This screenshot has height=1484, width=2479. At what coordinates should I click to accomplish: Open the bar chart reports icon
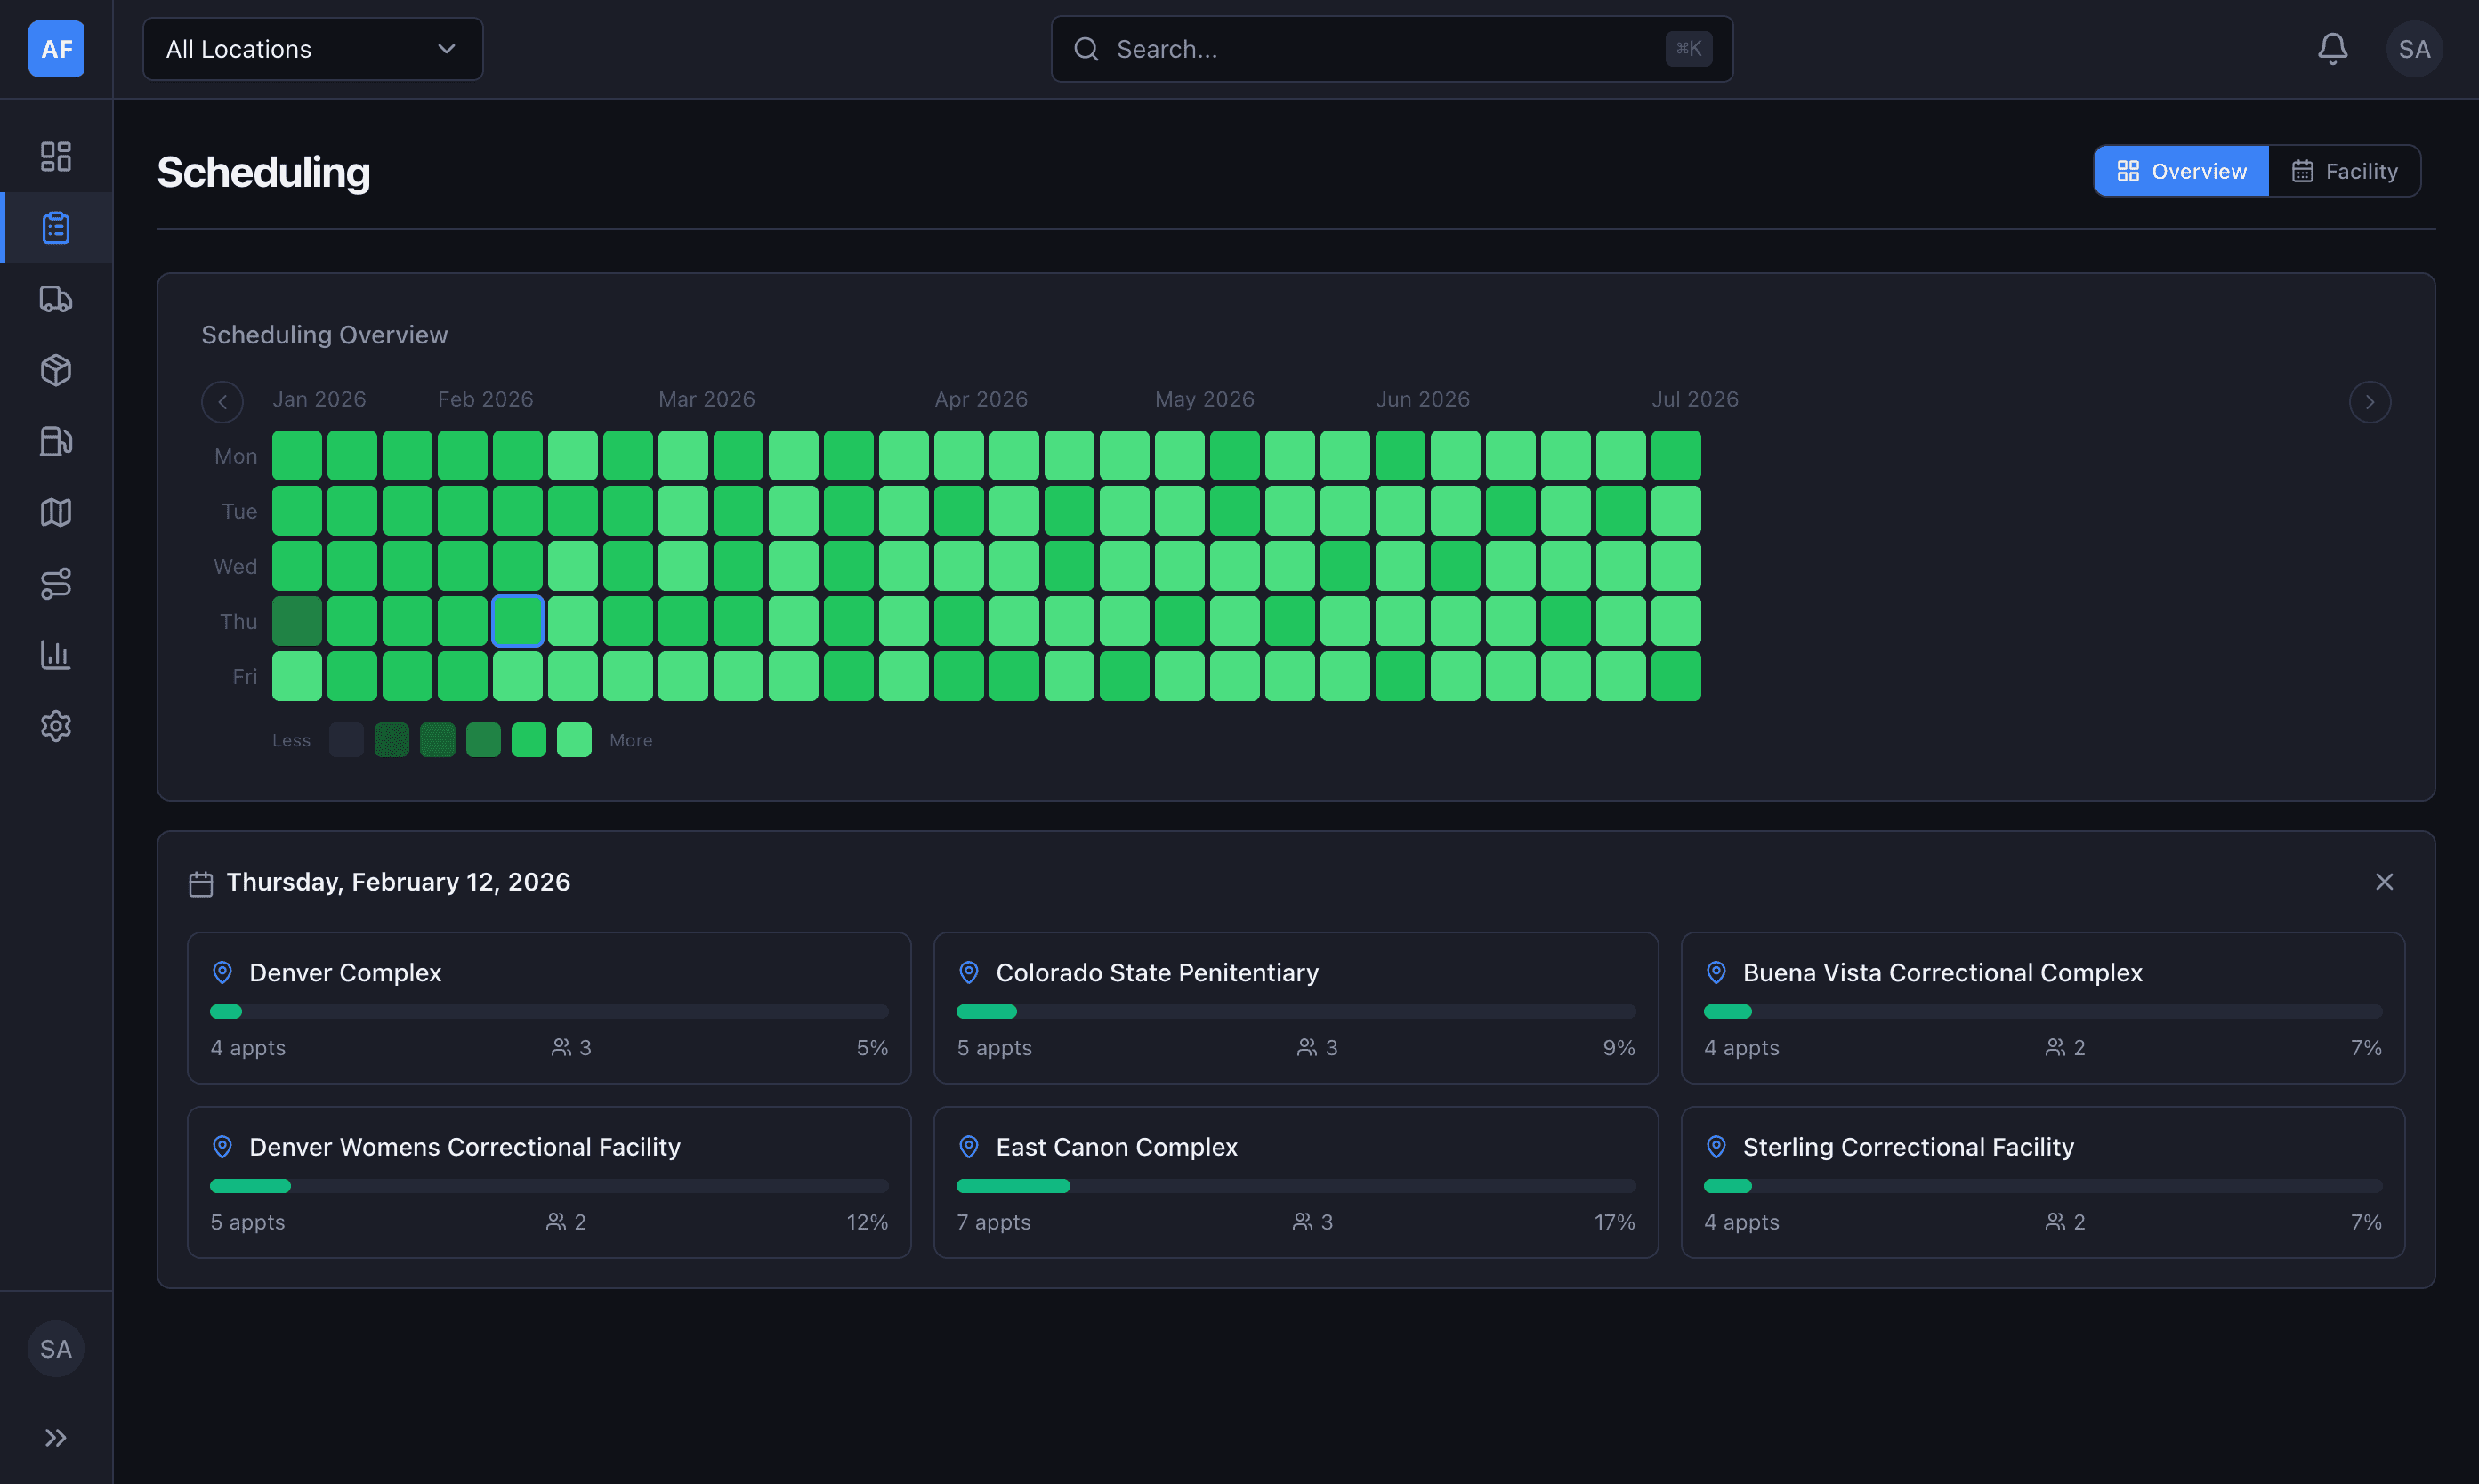[x=56, y=655]
